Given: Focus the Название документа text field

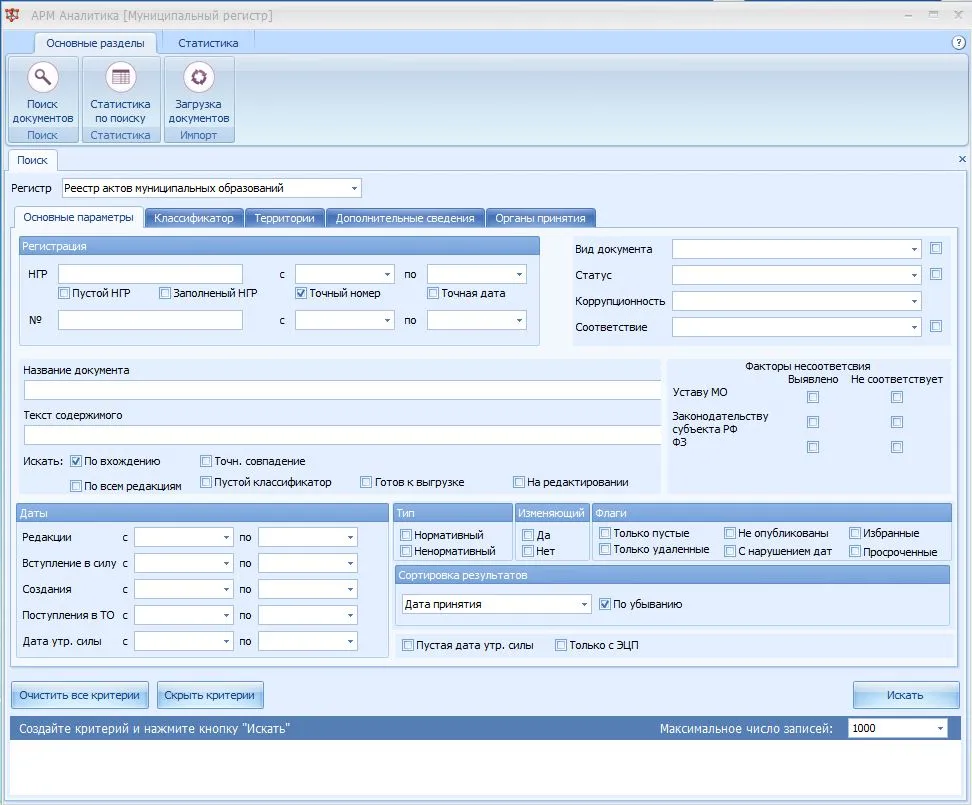Looking at the screenshot, I should tap(342, 390).
